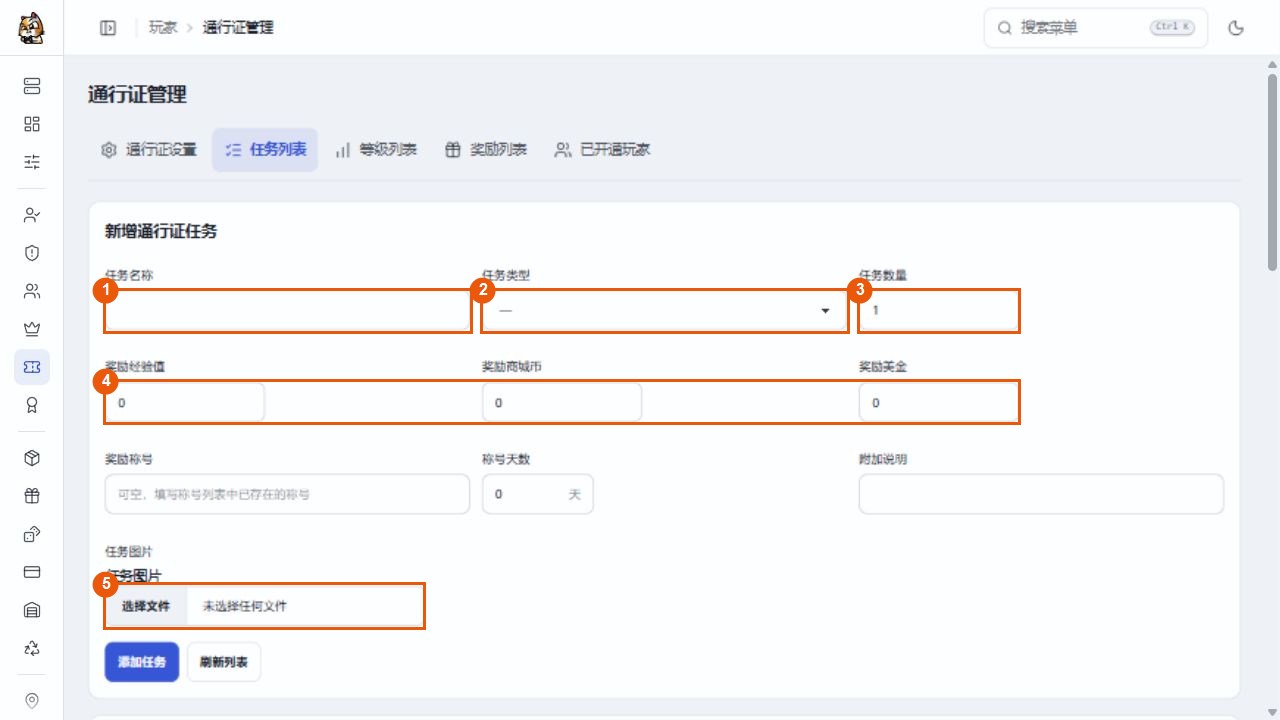Focus the 任务数量 input field
Viewport: 1280px width, 720px height.
pos(939,311)
